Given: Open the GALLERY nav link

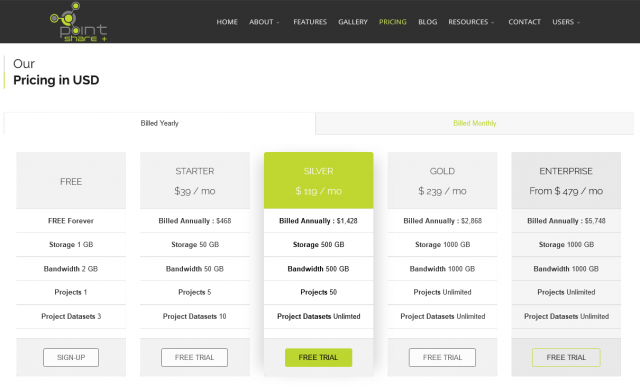Looking at the screenshot, I should (353, 22).
